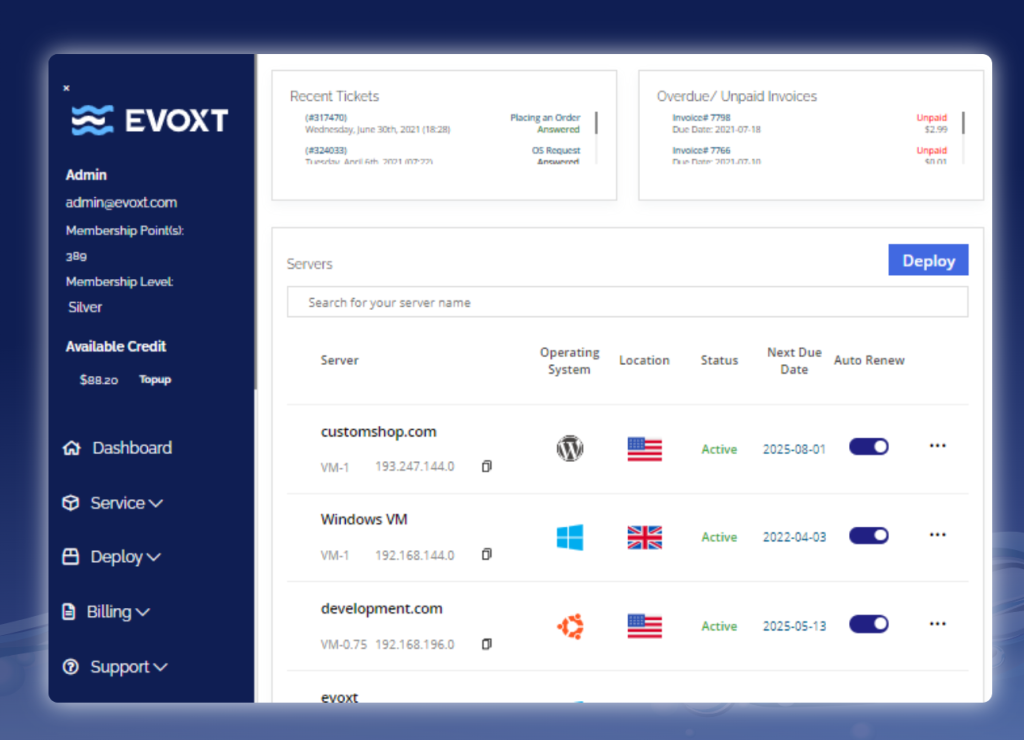Open more options for customshop.com
Image resolution: width=1024 pixels, height=740 pixels.
(938, 445)
